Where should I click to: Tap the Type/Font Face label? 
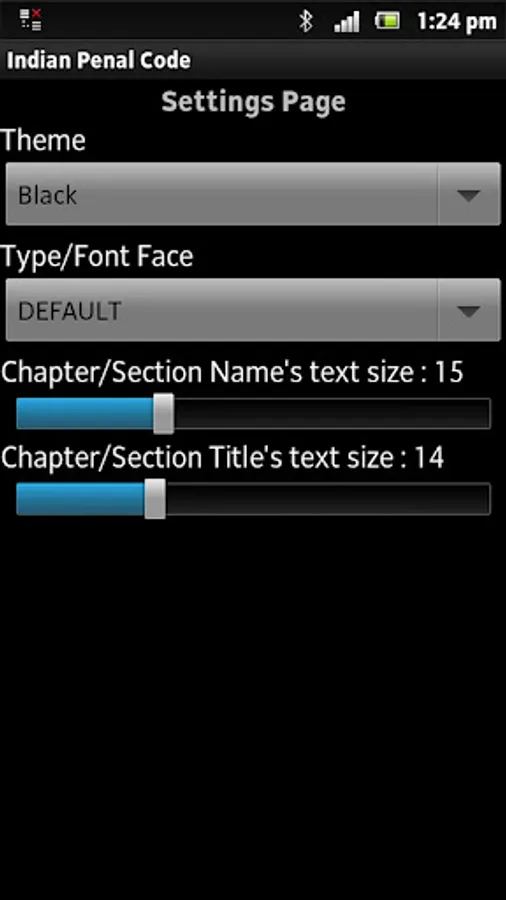click(97, 256)
